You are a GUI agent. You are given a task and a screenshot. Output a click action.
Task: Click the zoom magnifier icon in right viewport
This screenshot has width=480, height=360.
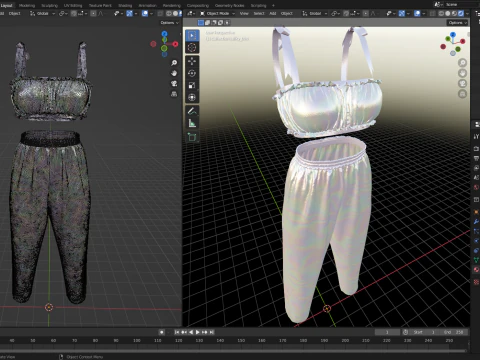coord(462,63)
